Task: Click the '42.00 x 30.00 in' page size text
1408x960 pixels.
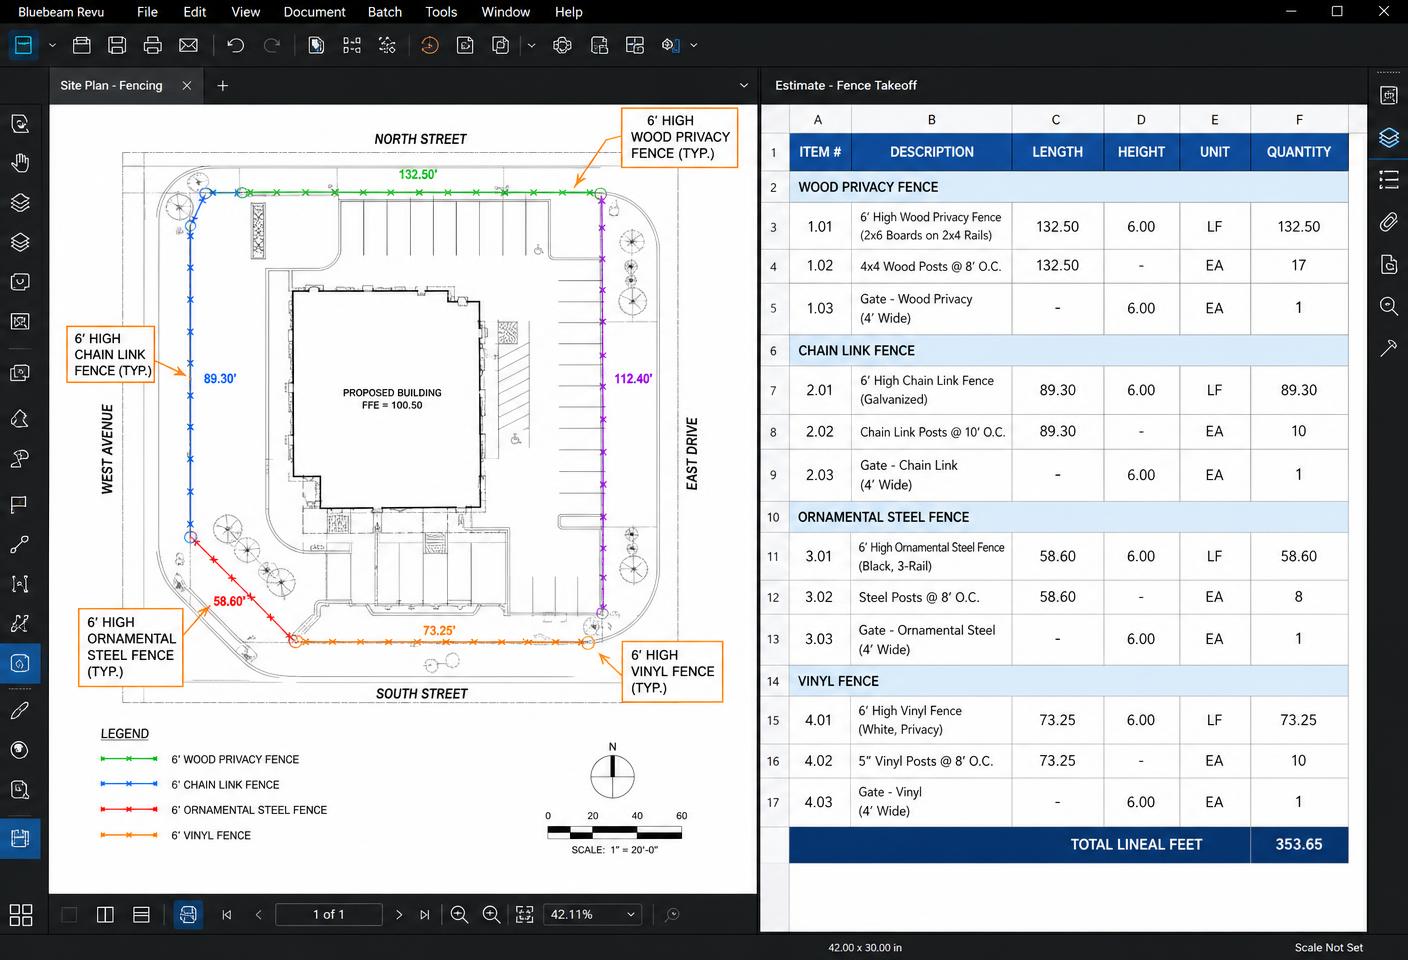Action: click(x=865, y=947)
